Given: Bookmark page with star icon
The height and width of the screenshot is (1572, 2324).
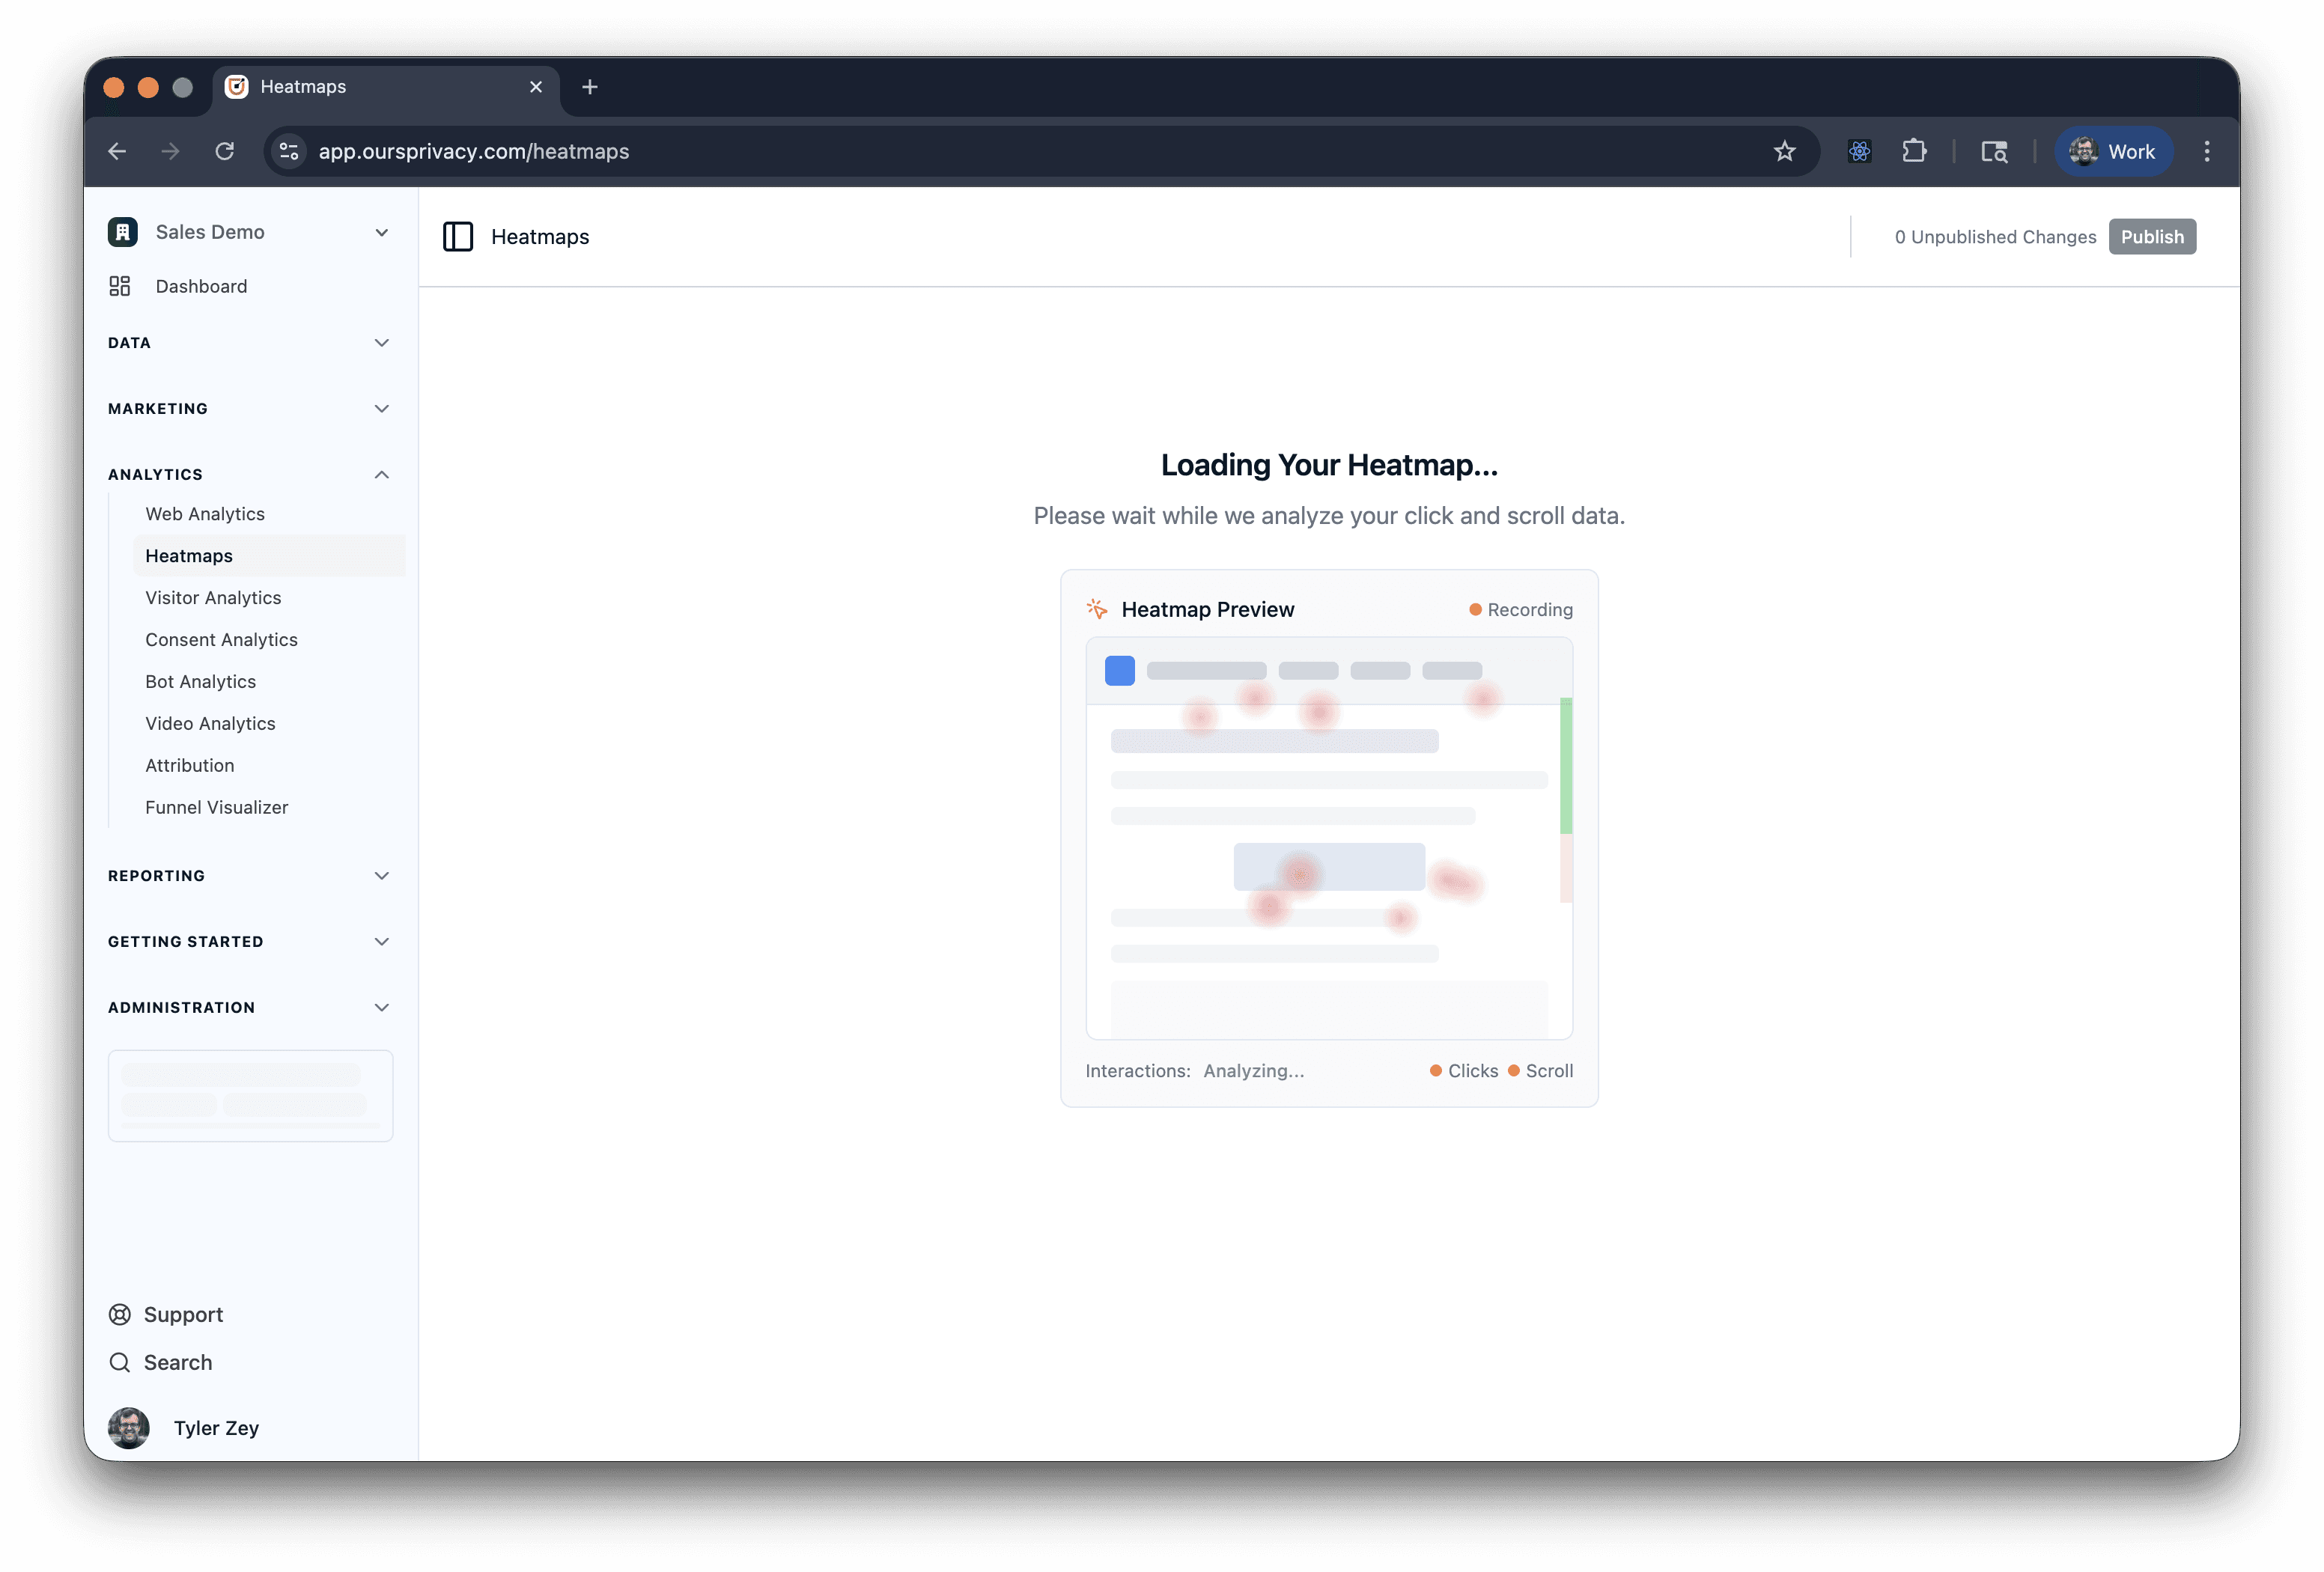Looking at the screenshot, I should click(x=1784, y=151).
